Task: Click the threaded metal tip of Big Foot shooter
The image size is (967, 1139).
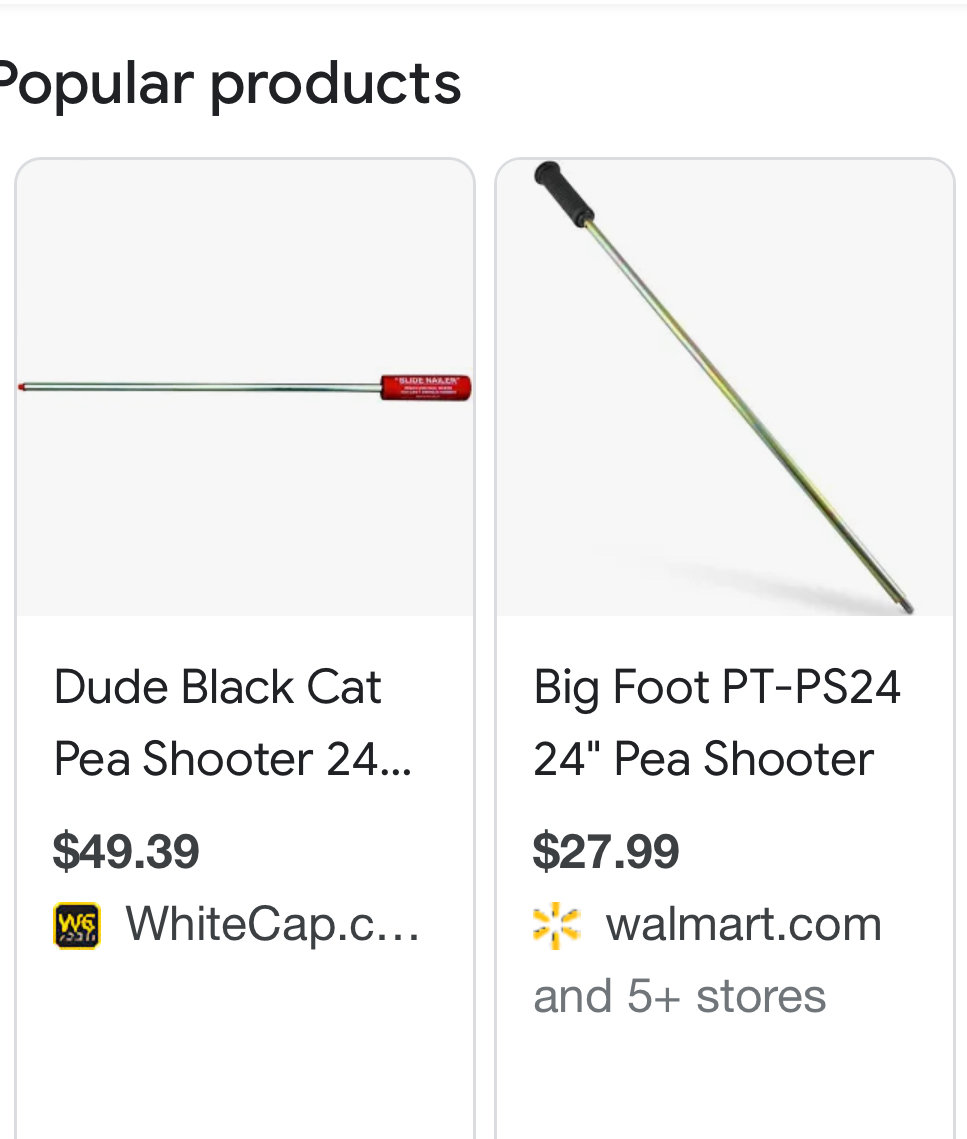Action: pyautogui.click(x=906, y=607)
